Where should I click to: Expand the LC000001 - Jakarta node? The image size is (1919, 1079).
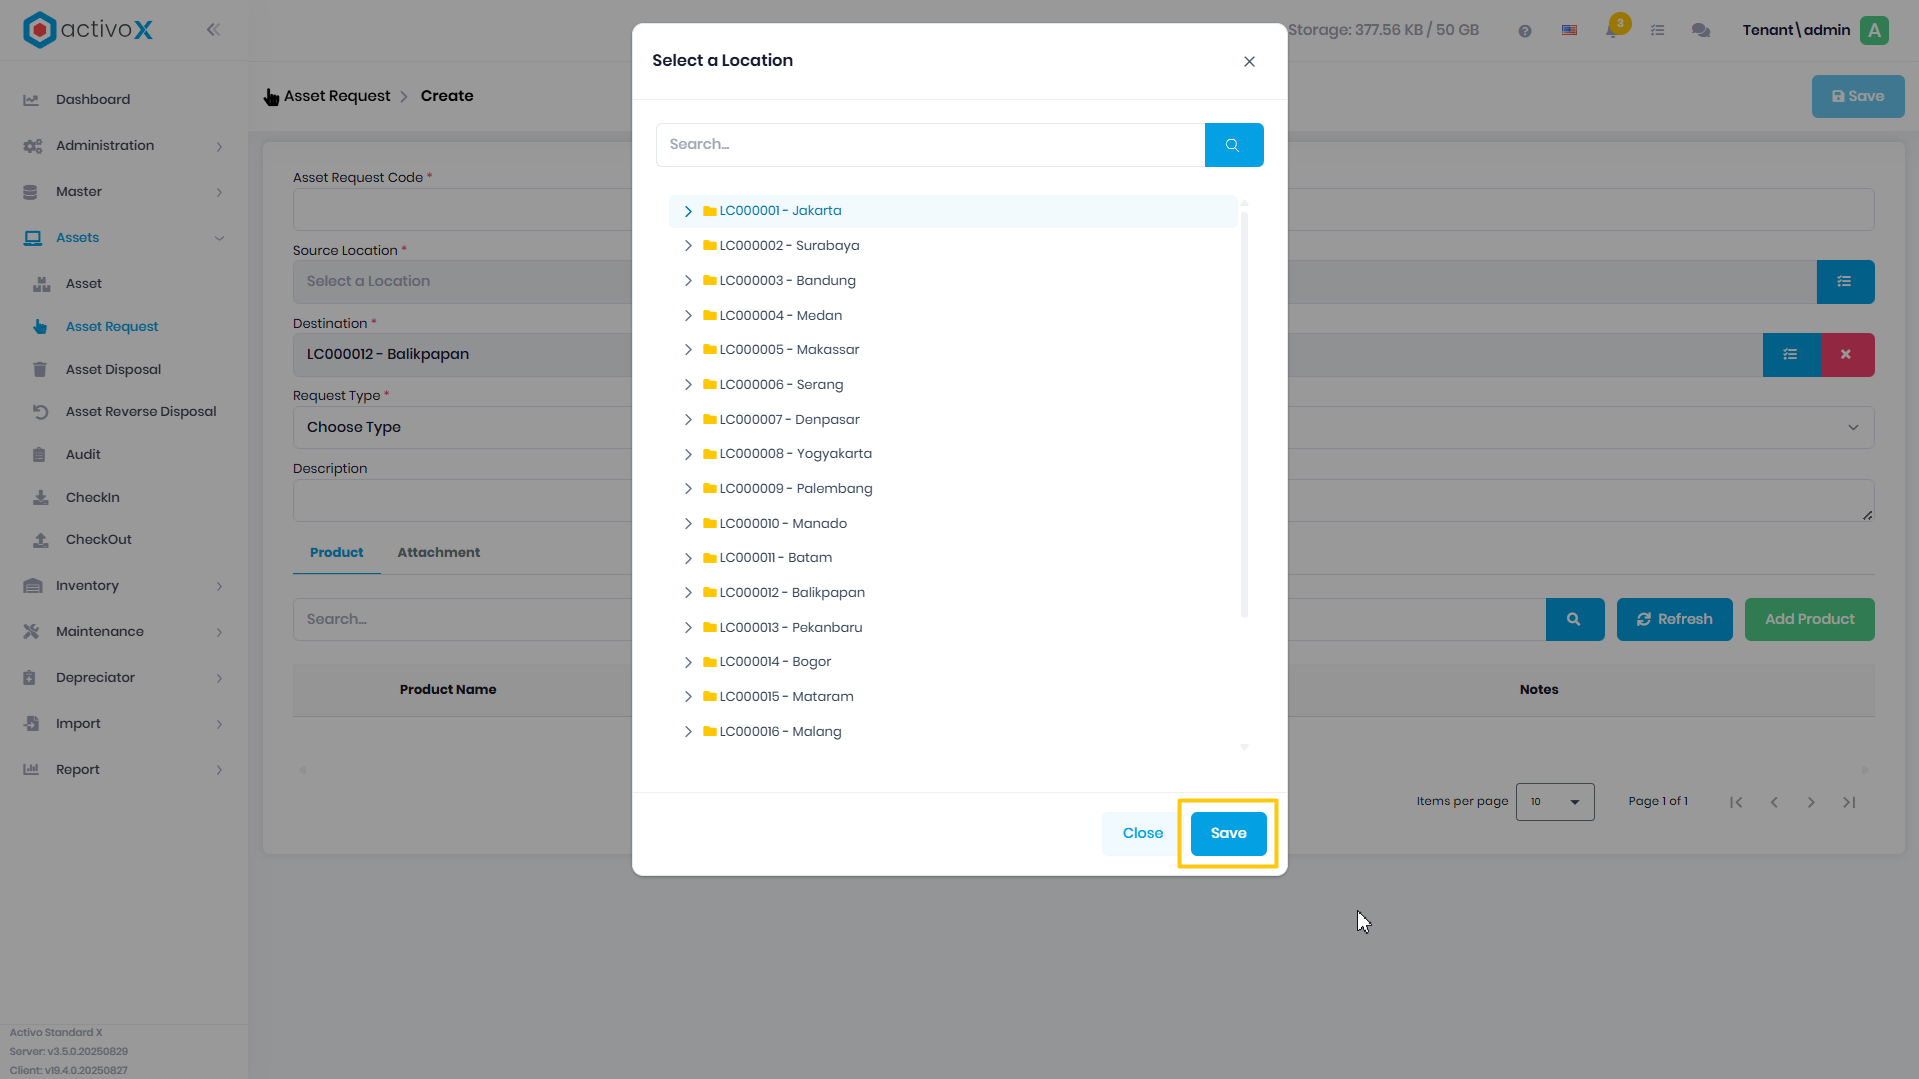[688, 211]
